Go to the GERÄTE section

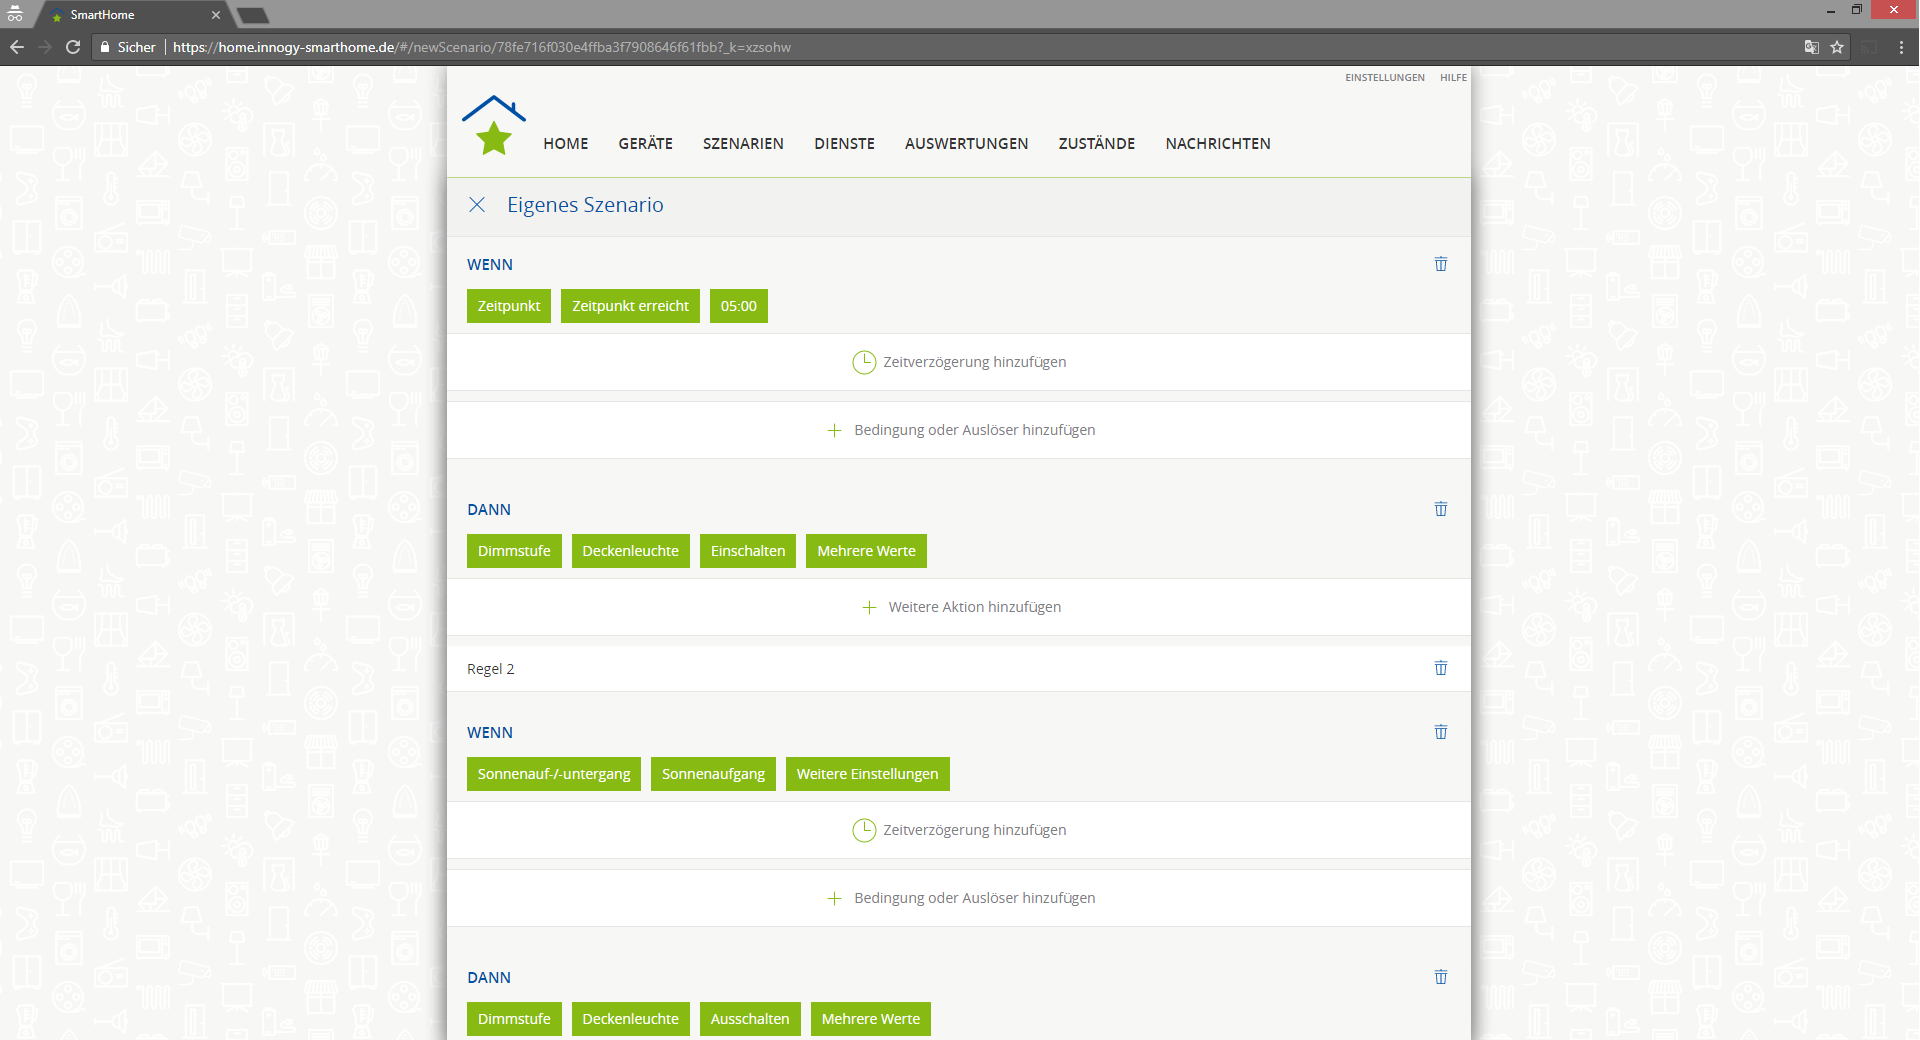click(645, 144)
